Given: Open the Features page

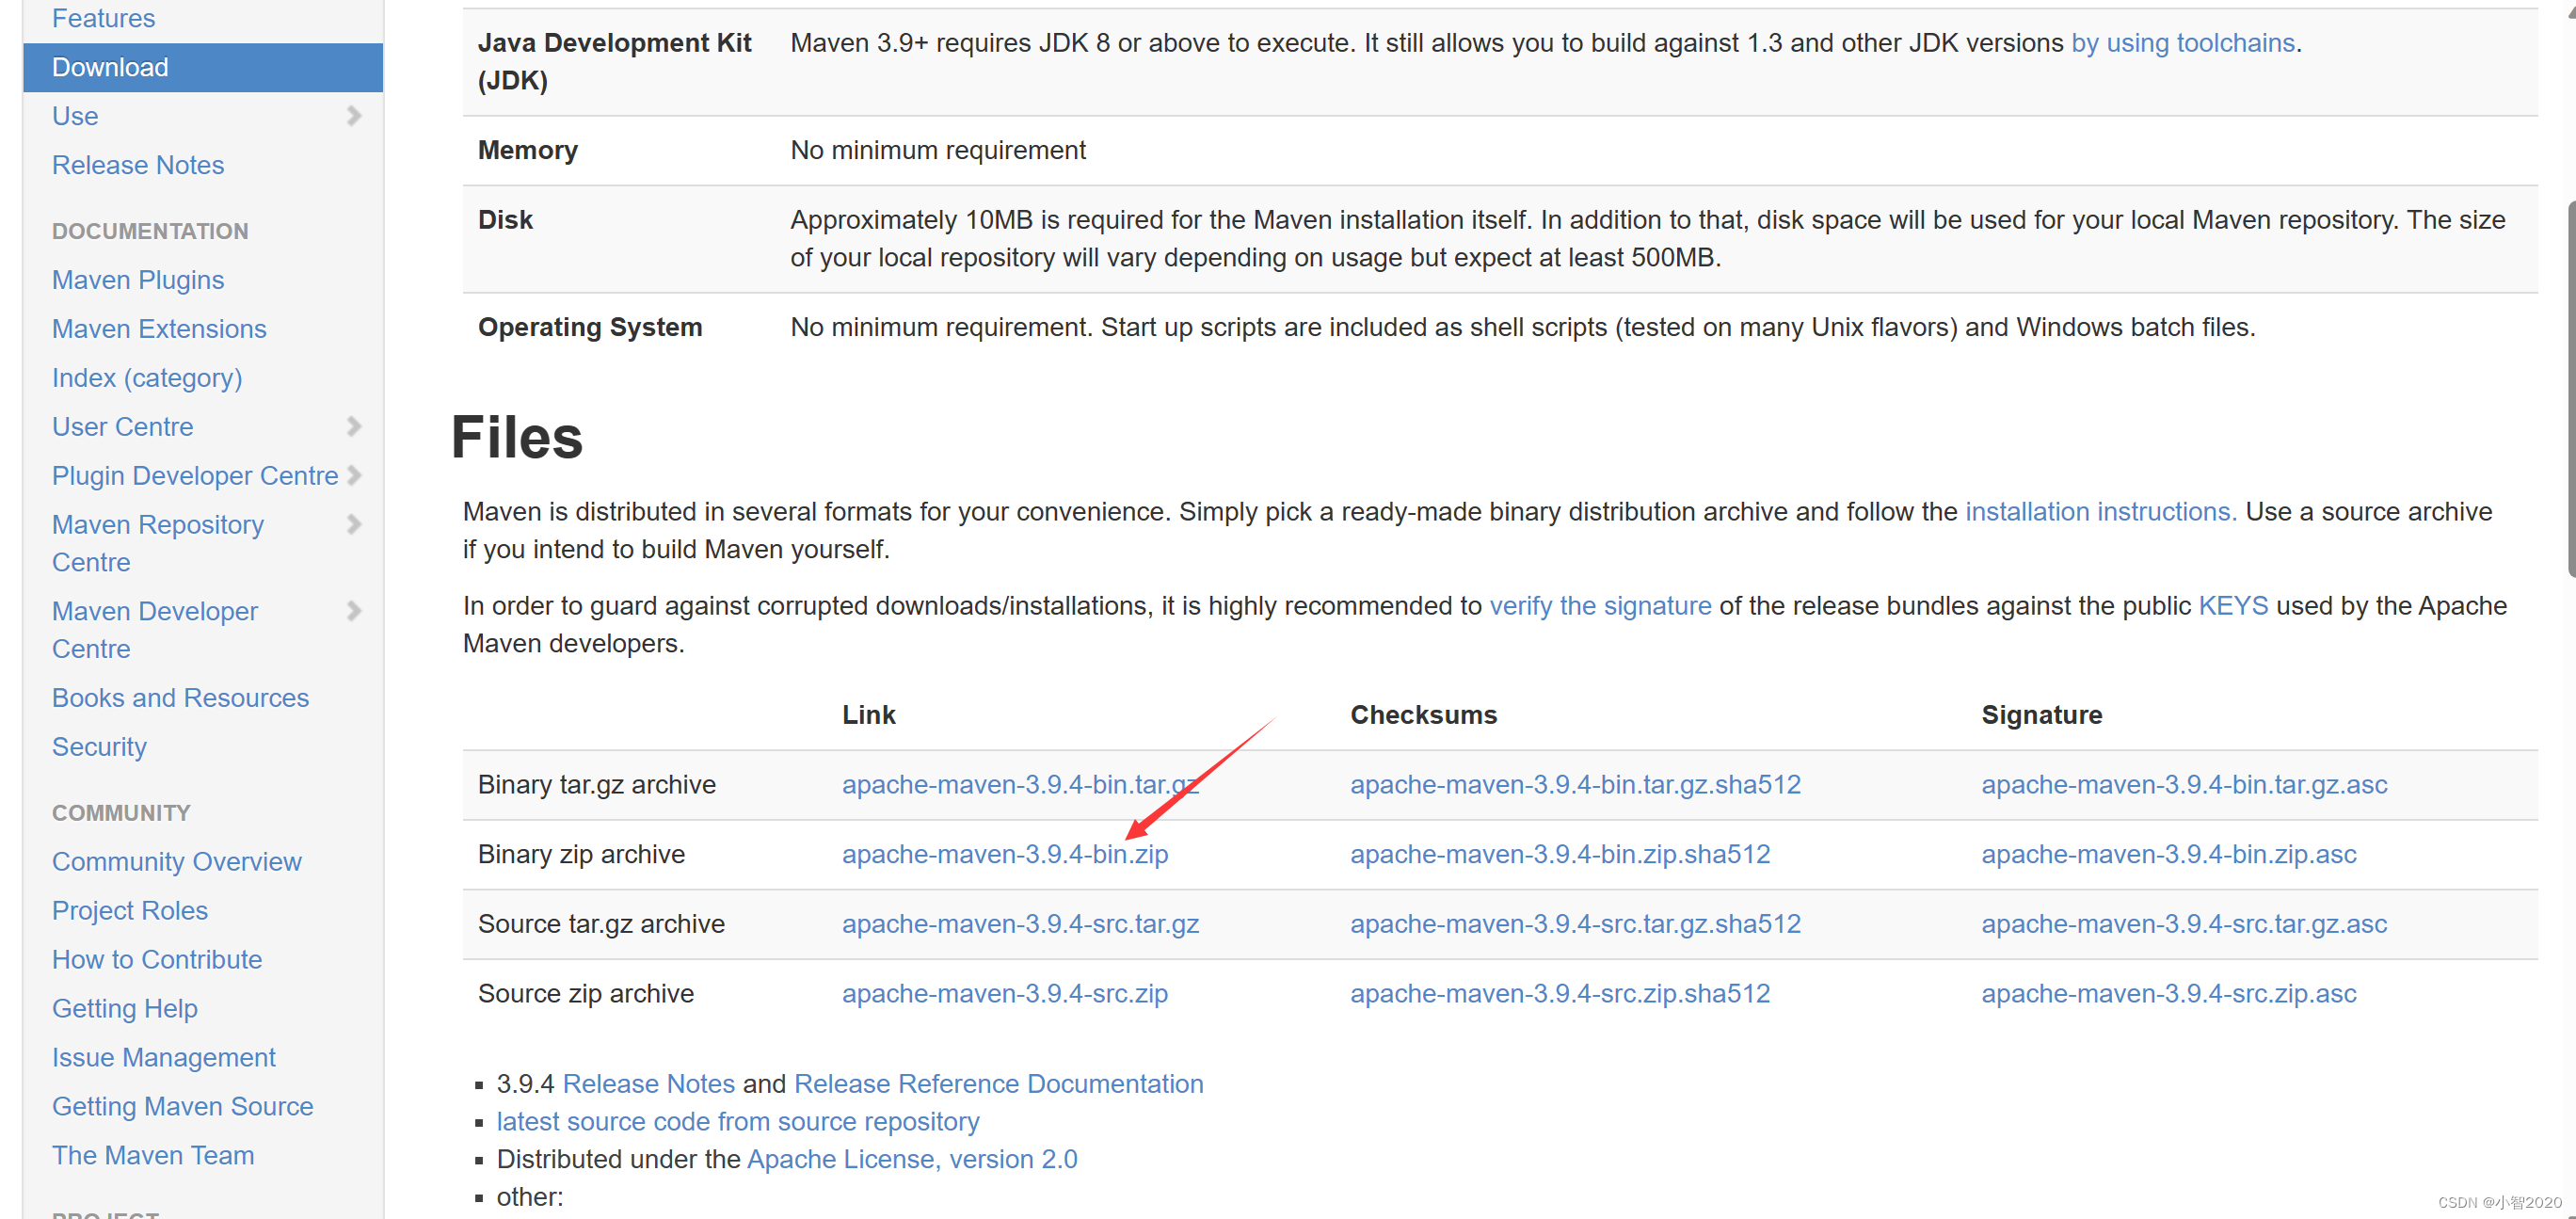Looking at the screenshot, I should pyautogui.click(x=102, y=16).
